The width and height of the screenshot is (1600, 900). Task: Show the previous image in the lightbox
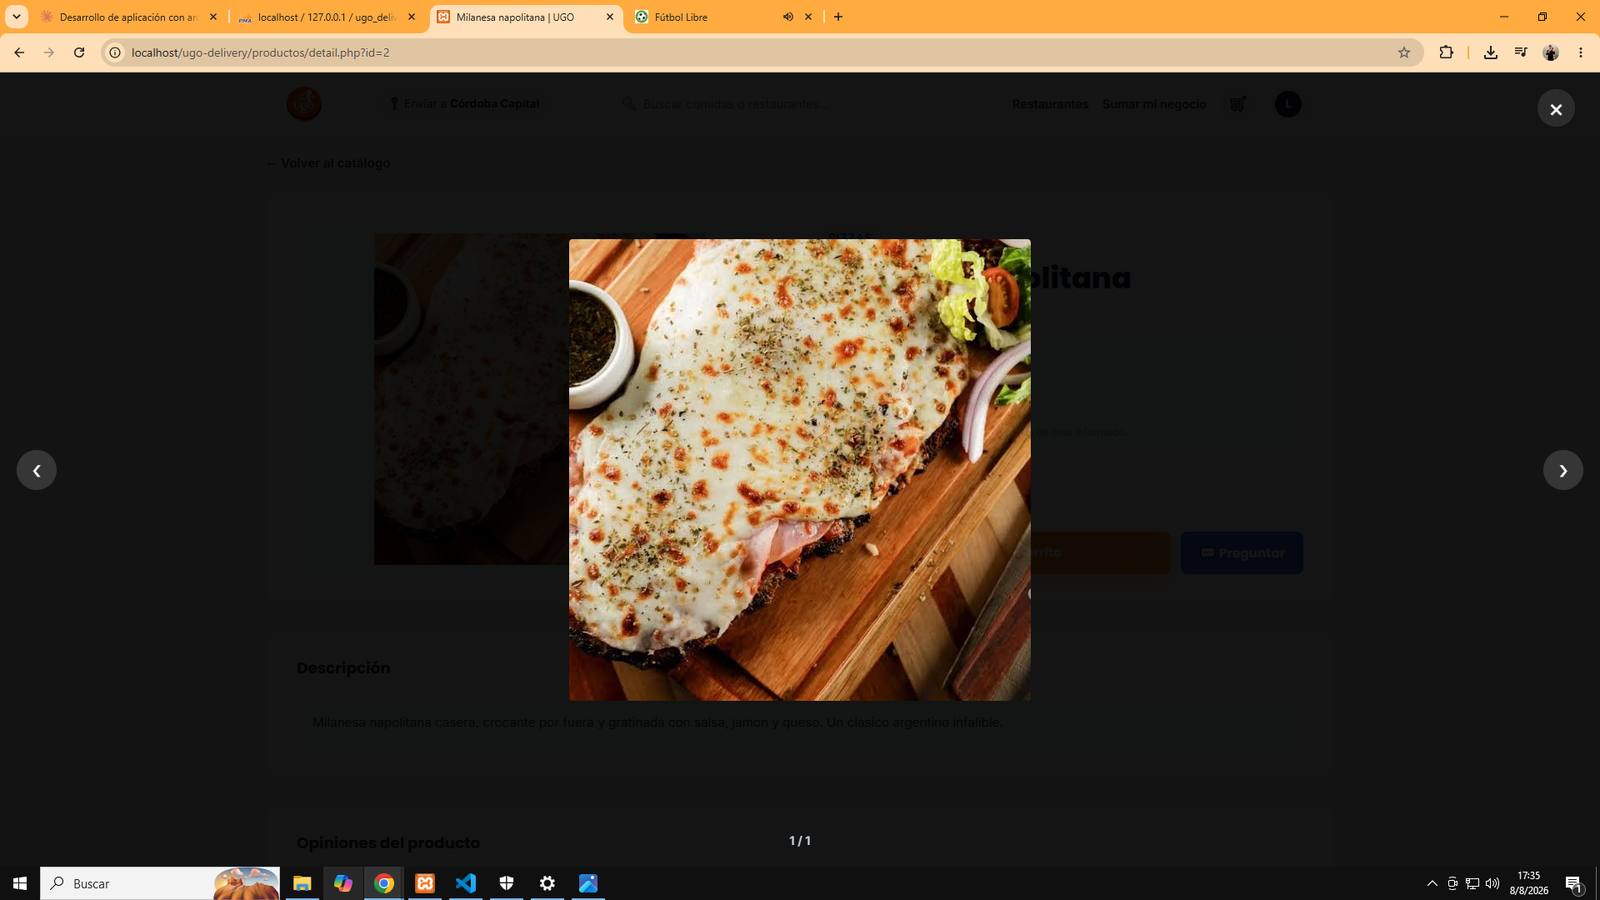pos(37,470)
